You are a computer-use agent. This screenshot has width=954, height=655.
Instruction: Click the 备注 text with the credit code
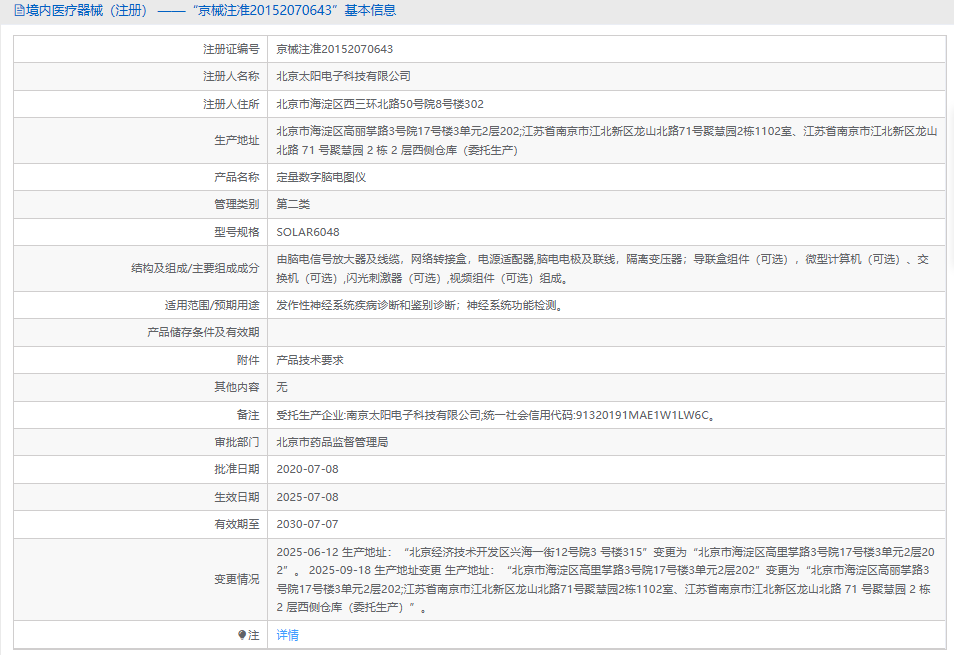pyautogui.click(x=495, y=415)
